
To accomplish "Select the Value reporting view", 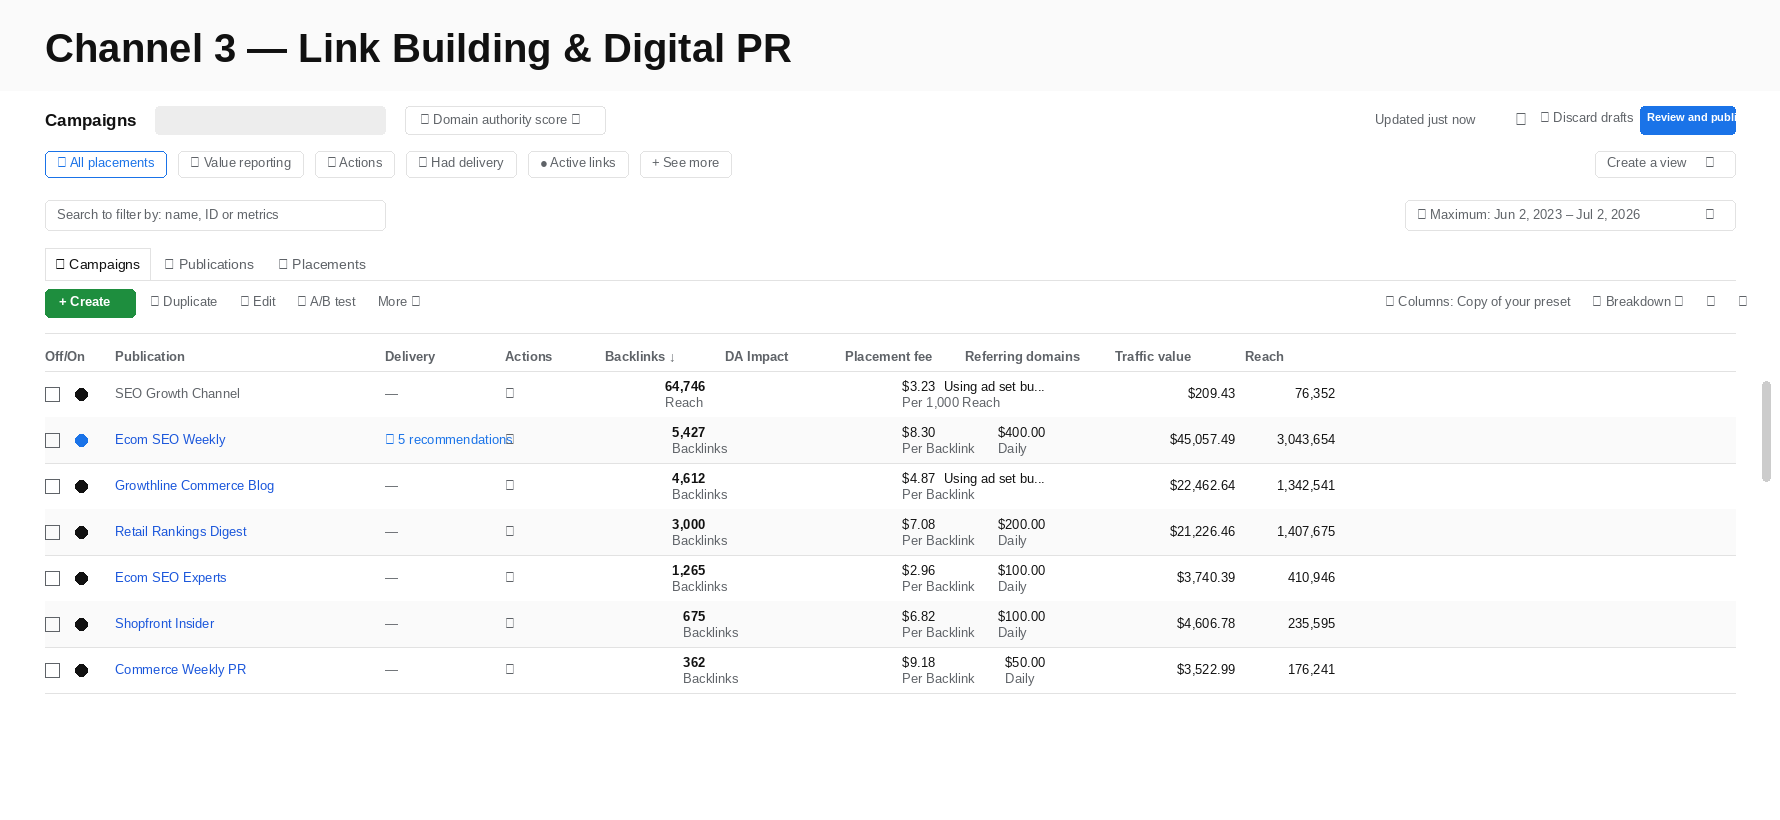I will tap(241, 164).
